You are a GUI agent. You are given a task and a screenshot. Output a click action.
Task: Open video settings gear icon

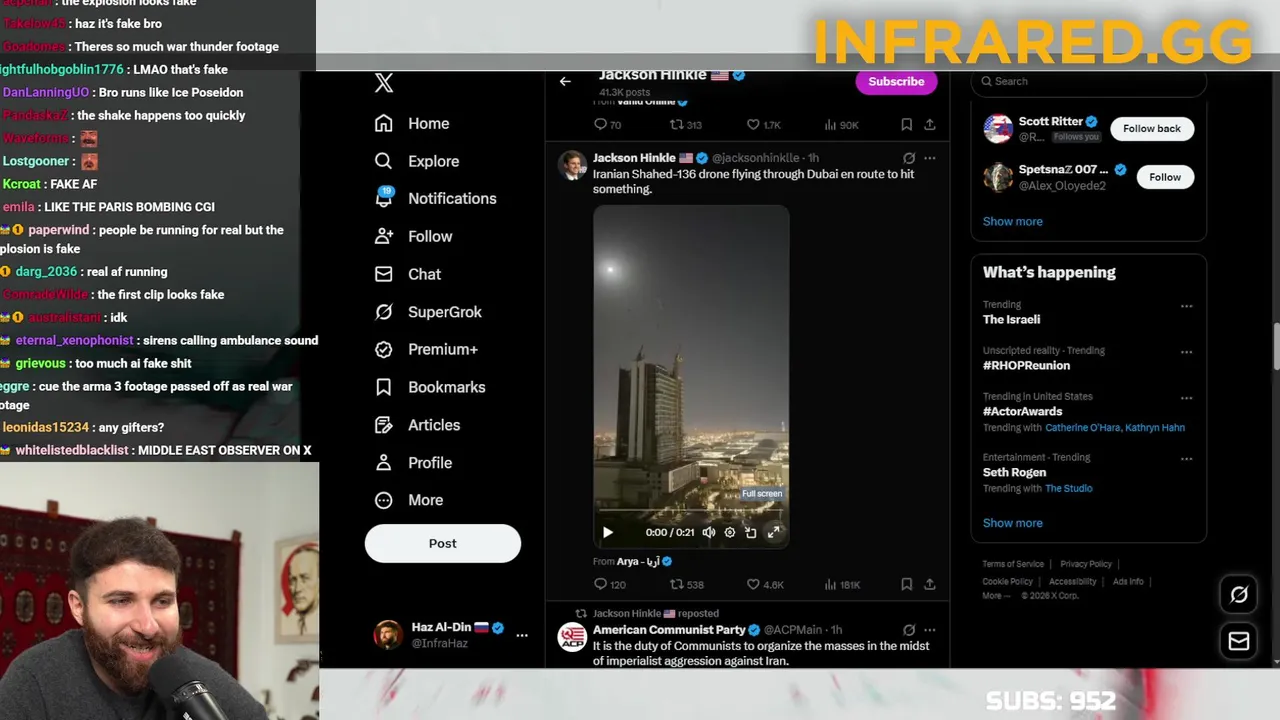click(x=730, y=533)
